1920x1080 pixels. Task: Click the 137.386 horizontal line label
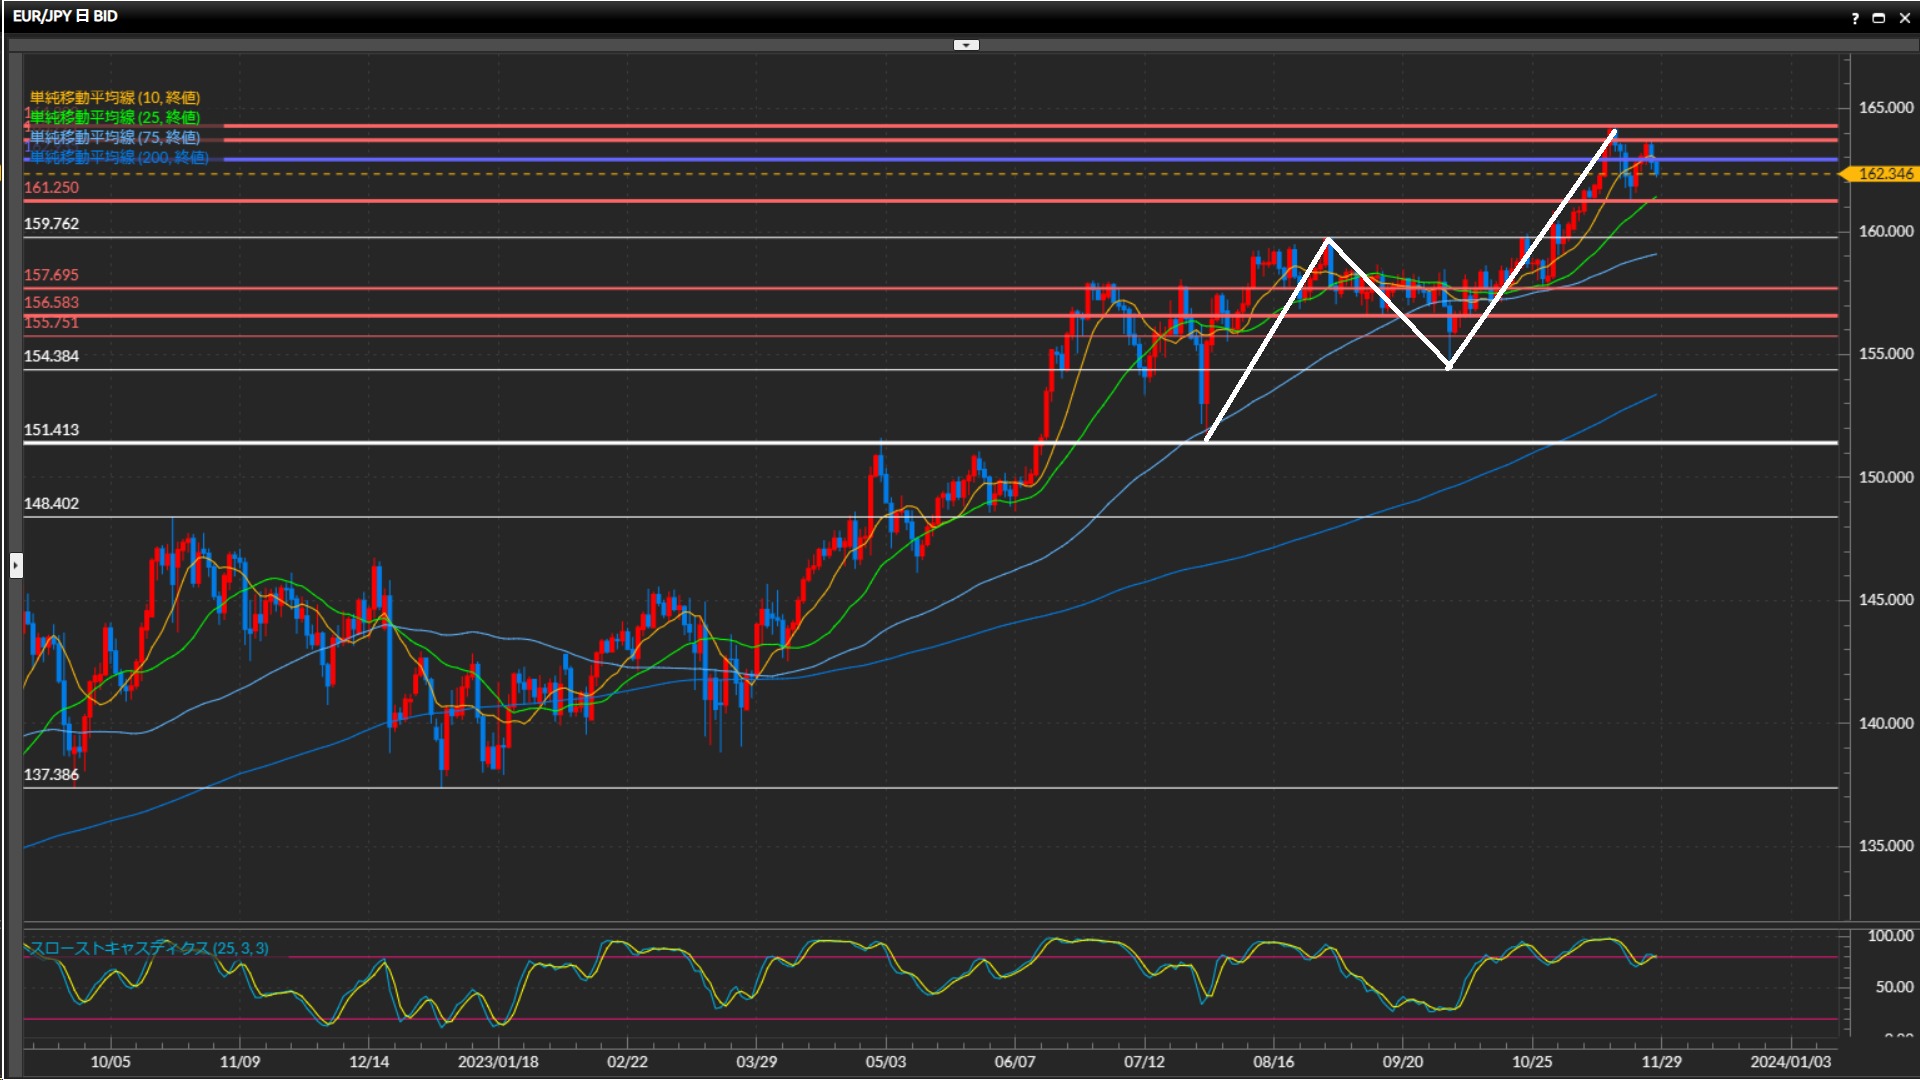(x=51, y=775)
